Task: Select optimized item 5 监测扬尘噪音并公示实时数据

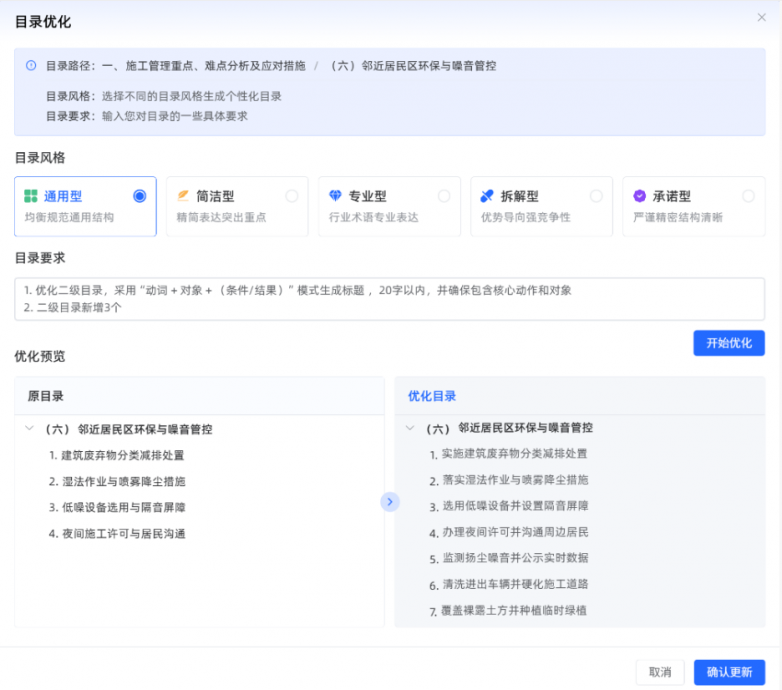Action: tap(509, 558)
